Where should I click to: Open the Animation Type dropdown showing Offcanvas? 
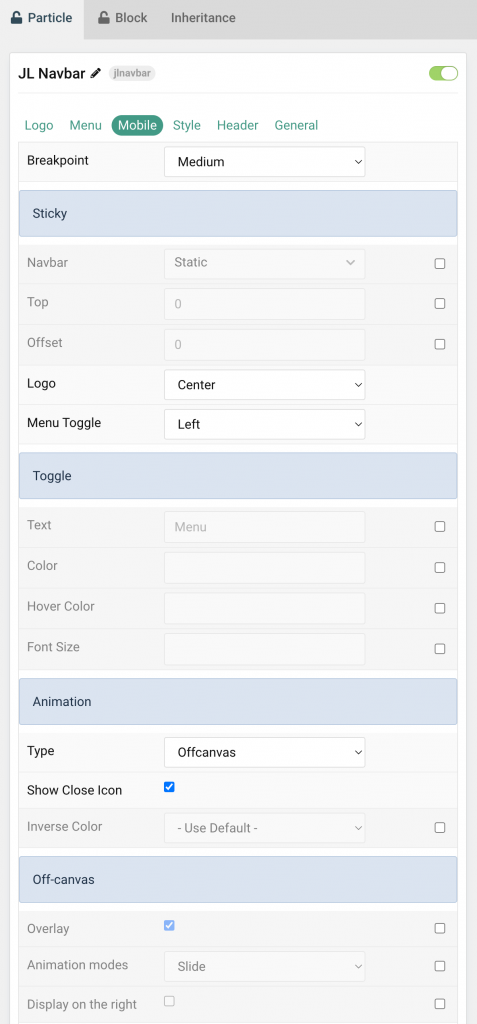[x=265, y=752]
